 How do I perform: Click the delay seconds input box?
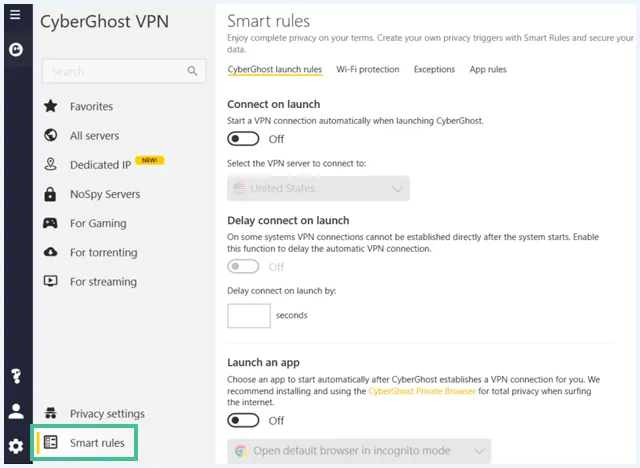249,315
